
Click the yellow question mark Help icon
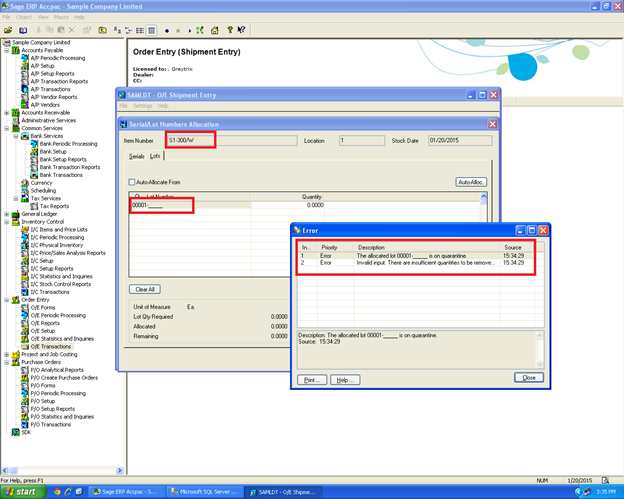point(230,30)
